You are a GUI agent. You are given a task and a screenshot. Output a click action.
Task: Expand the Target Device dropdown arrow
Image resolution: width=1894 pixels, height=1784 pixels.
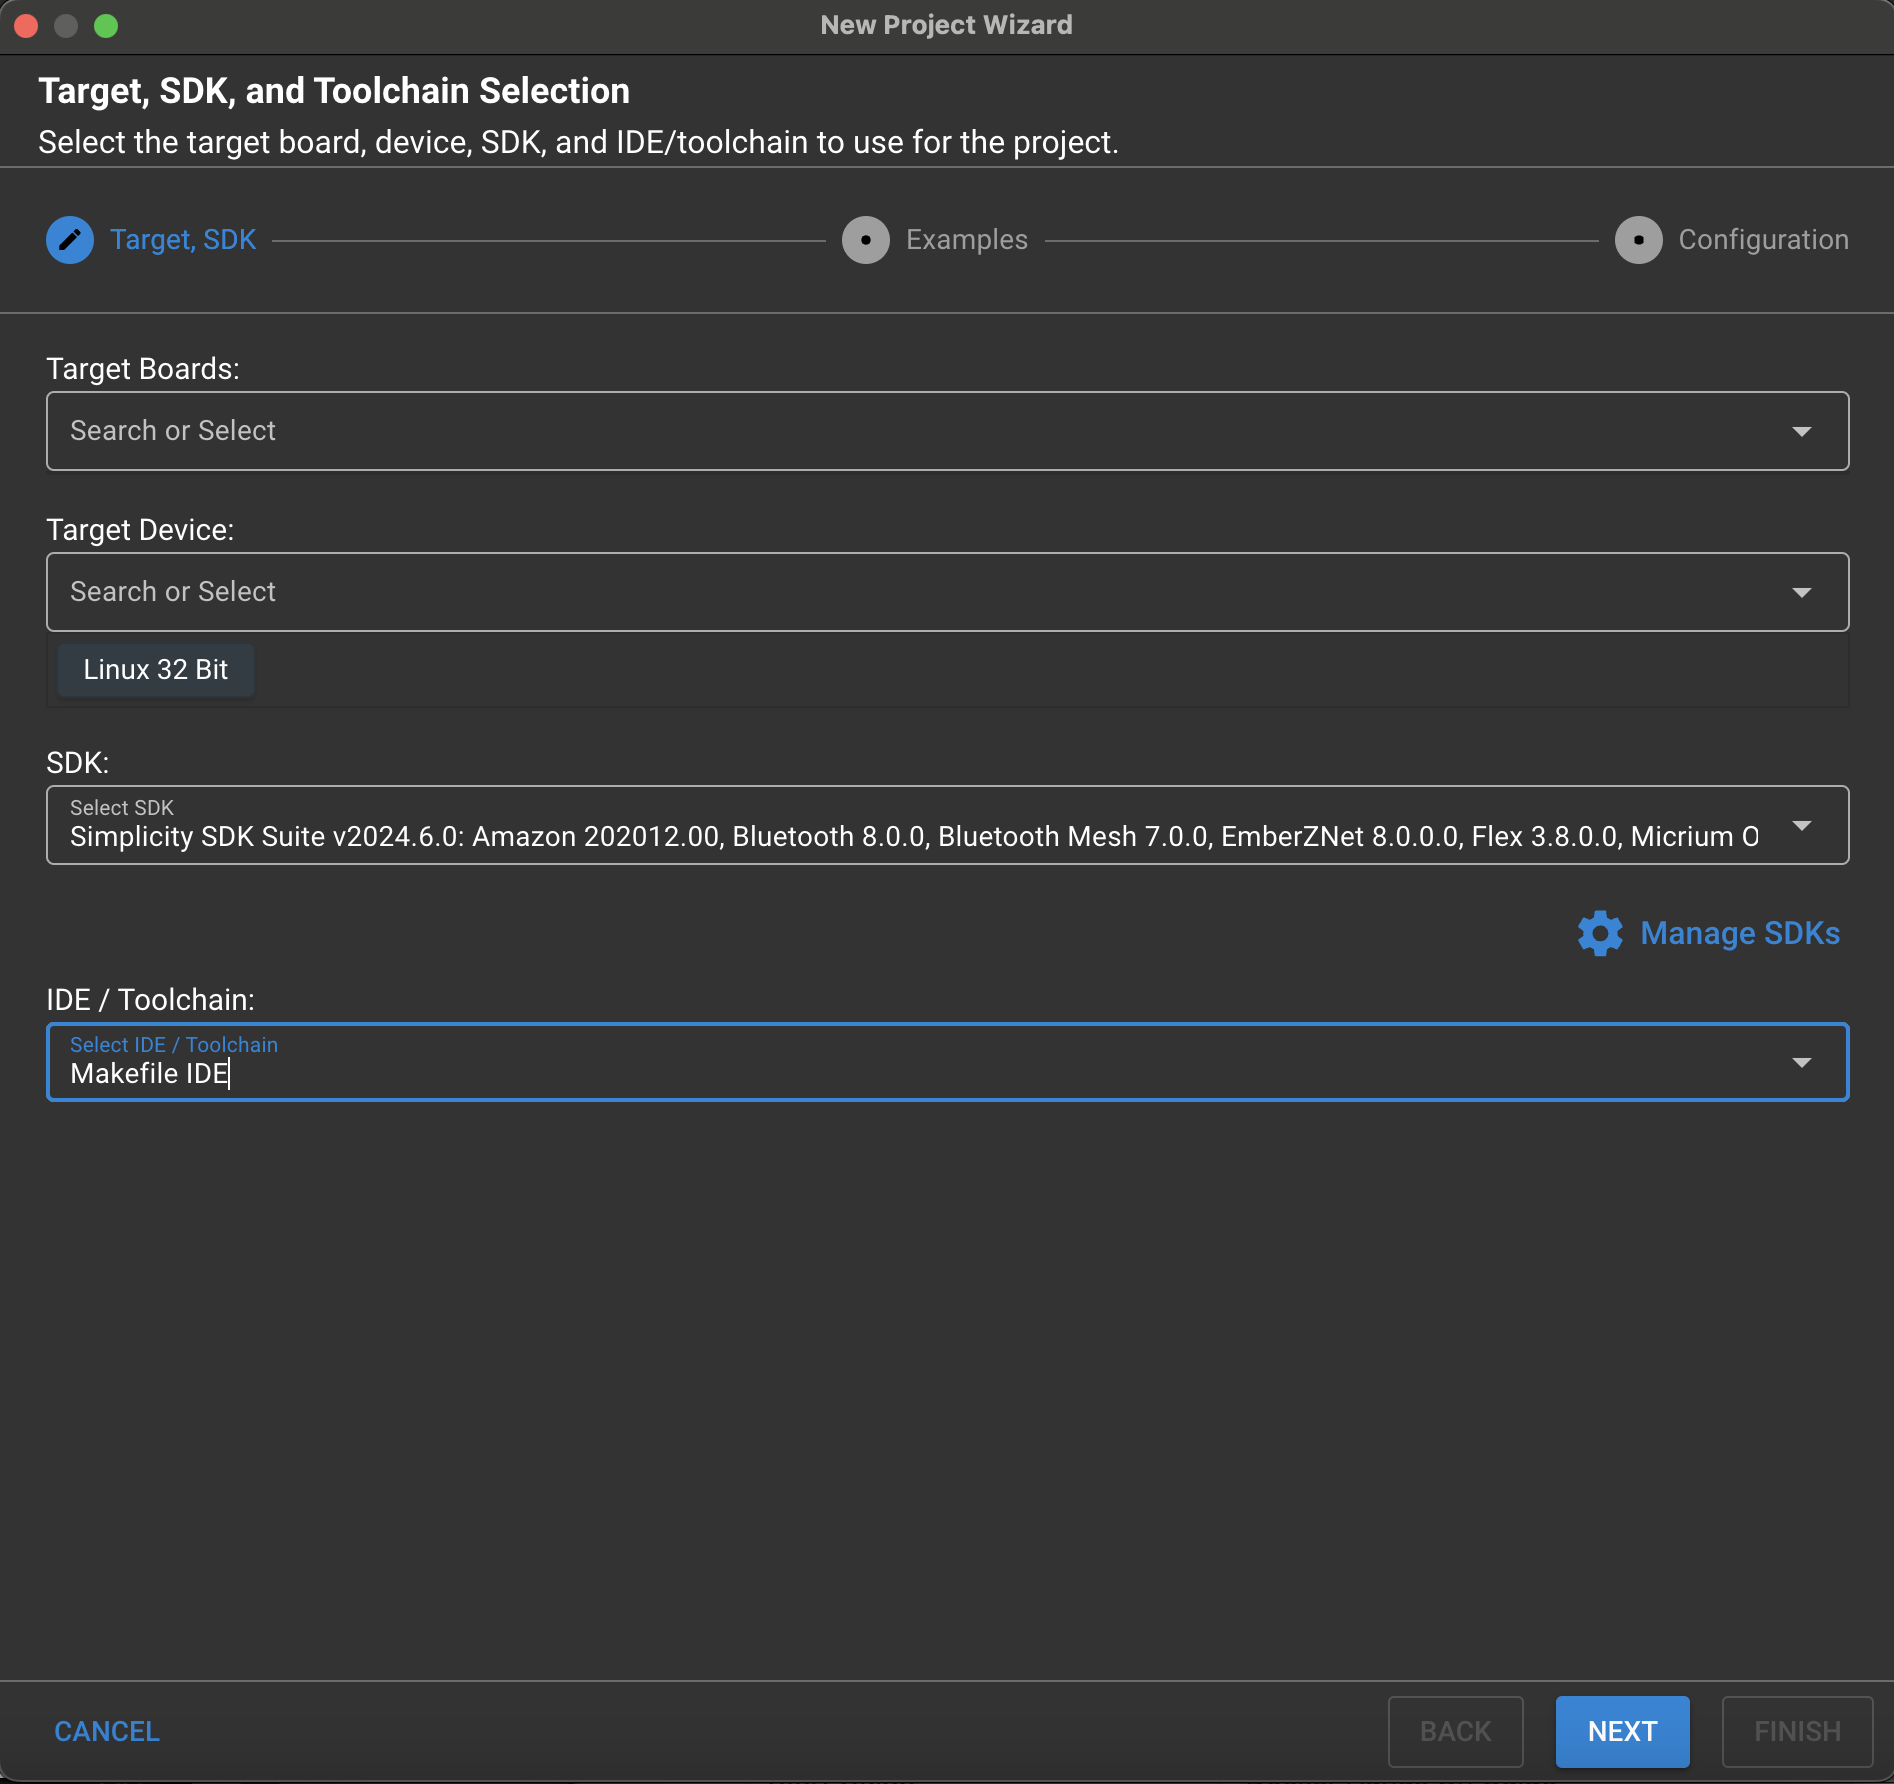1801,592
